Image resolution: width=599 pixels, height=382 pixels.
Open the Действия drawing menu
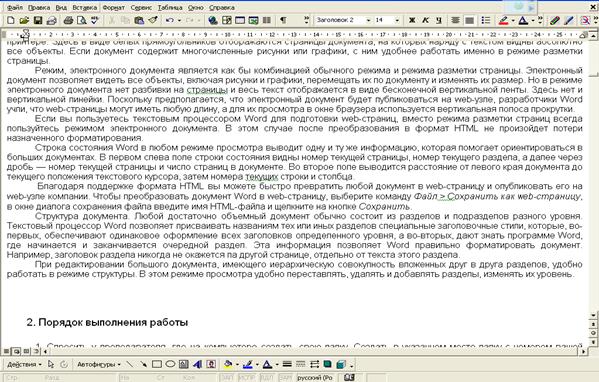point(24,364)
